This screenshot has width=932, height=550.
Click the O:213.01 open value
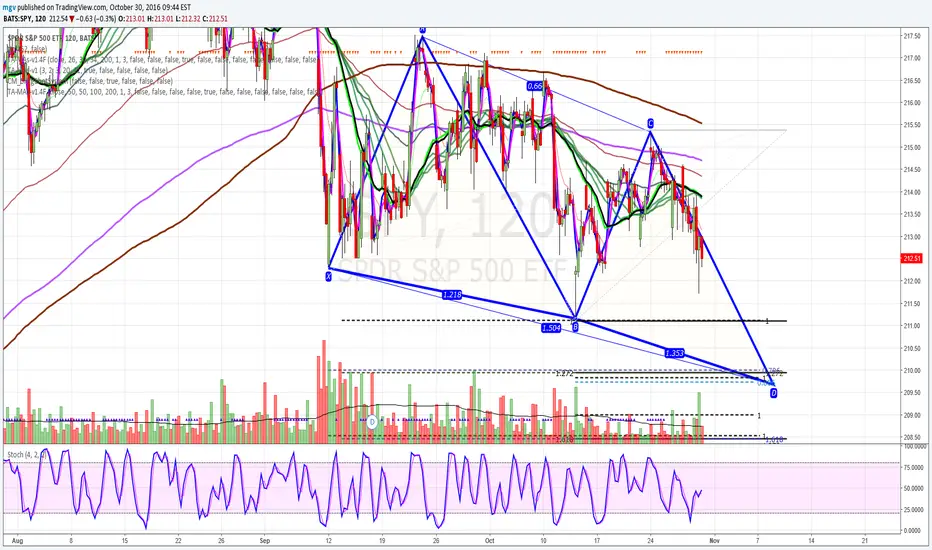[x=132, y=19]
